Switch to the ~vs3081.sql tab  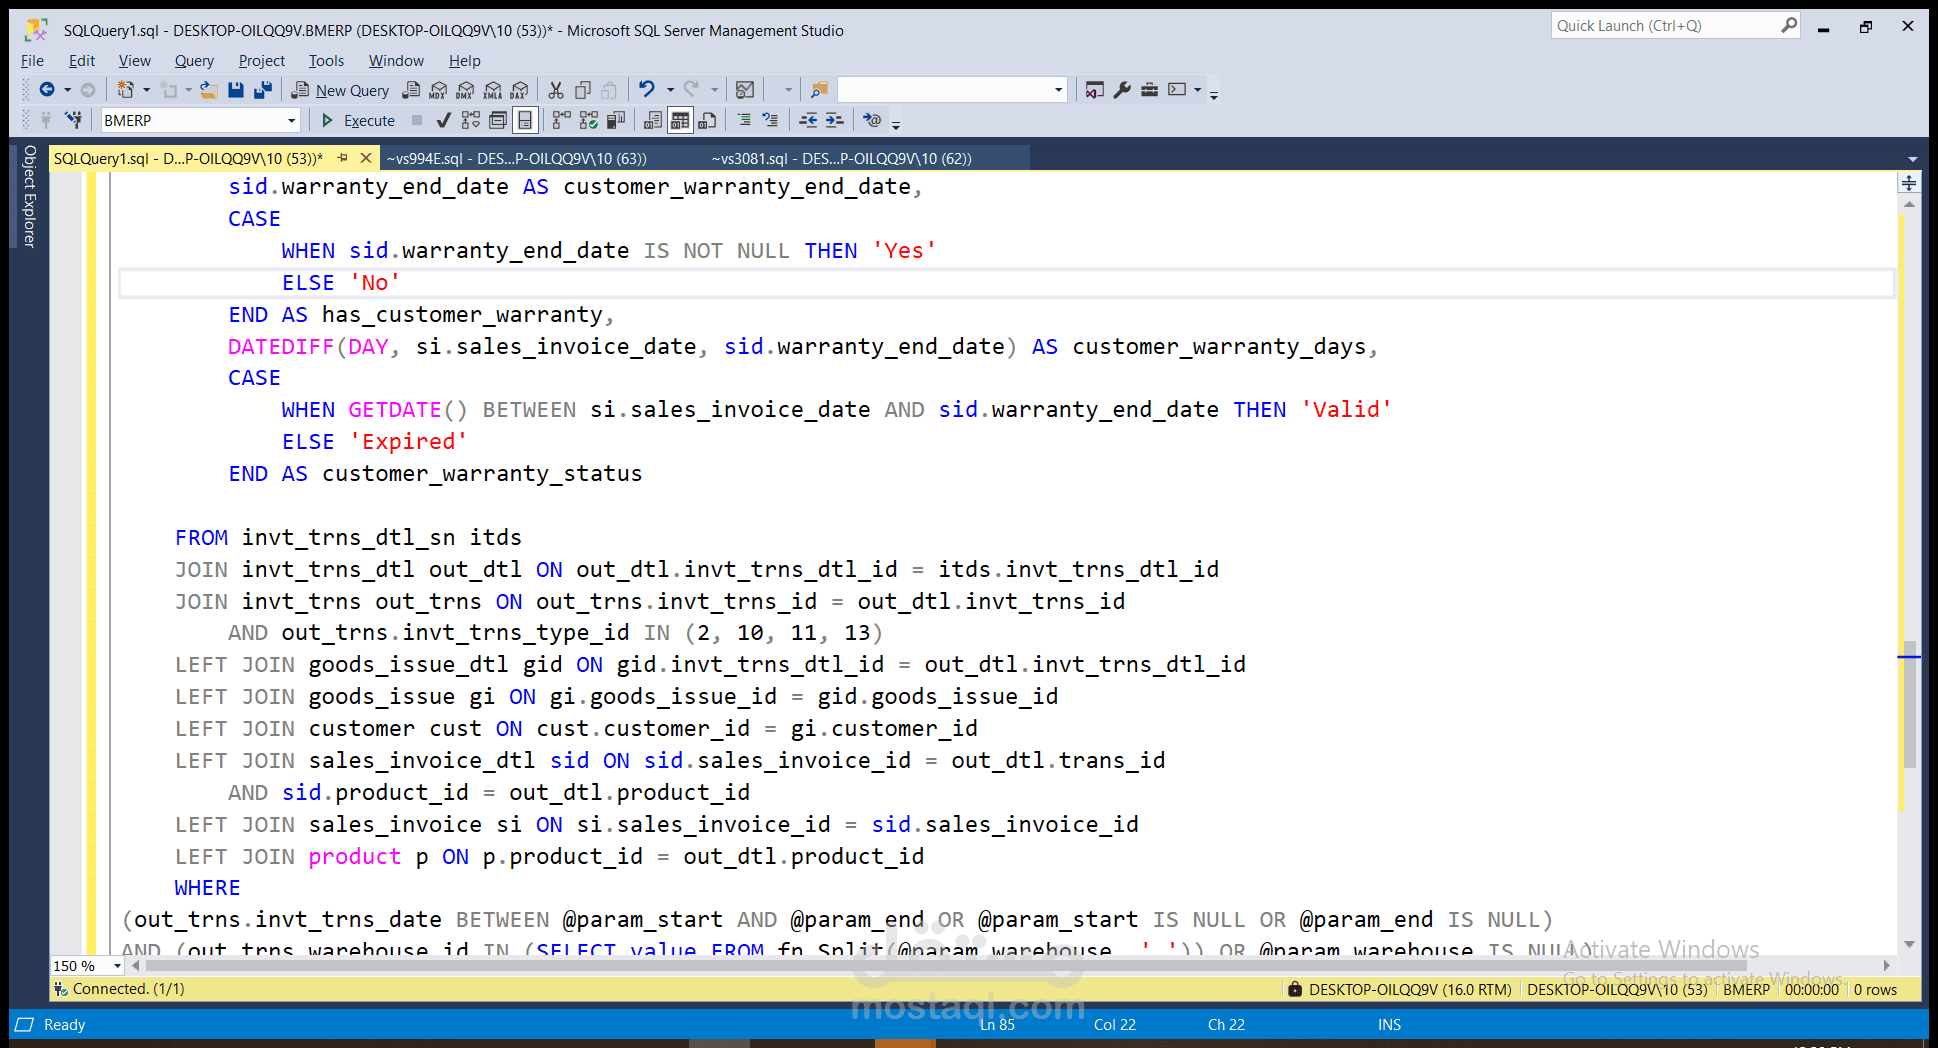pyautogui.click(x=842, y=158)
